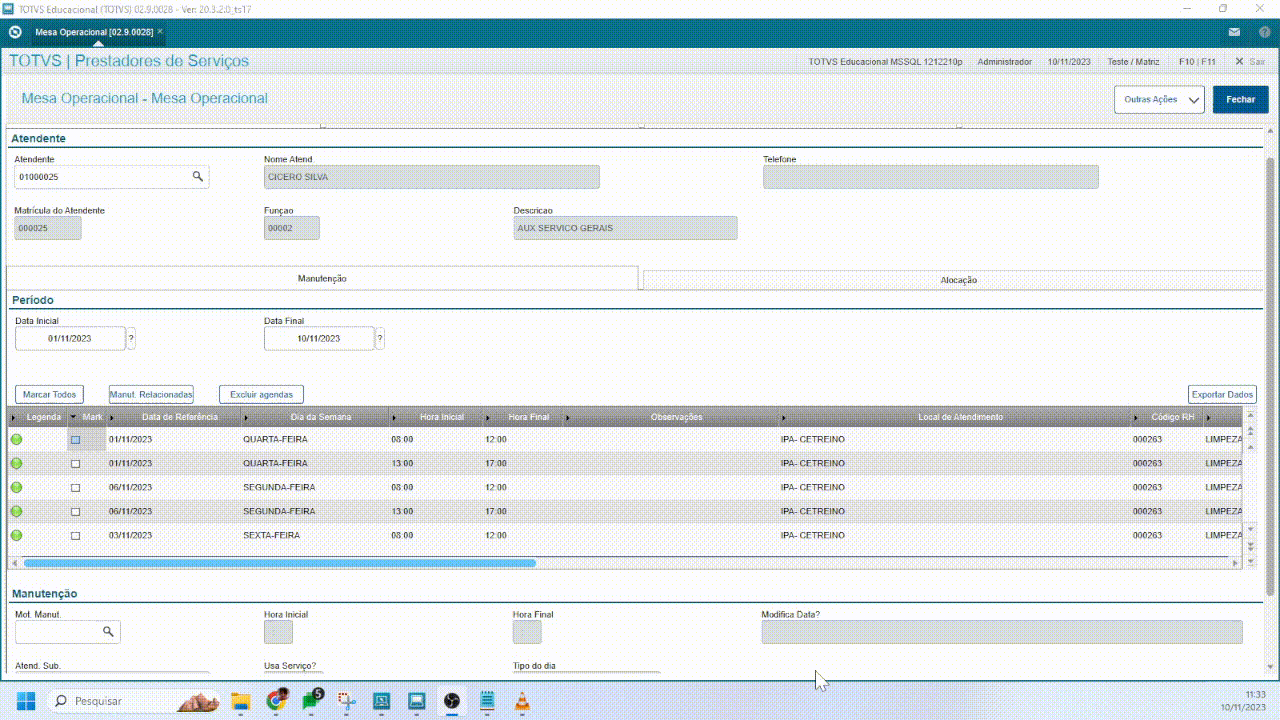This screenshot has height=720, width=1280.
Task: Open VLC media player from taskbar
Action: [x=522, y=700]
